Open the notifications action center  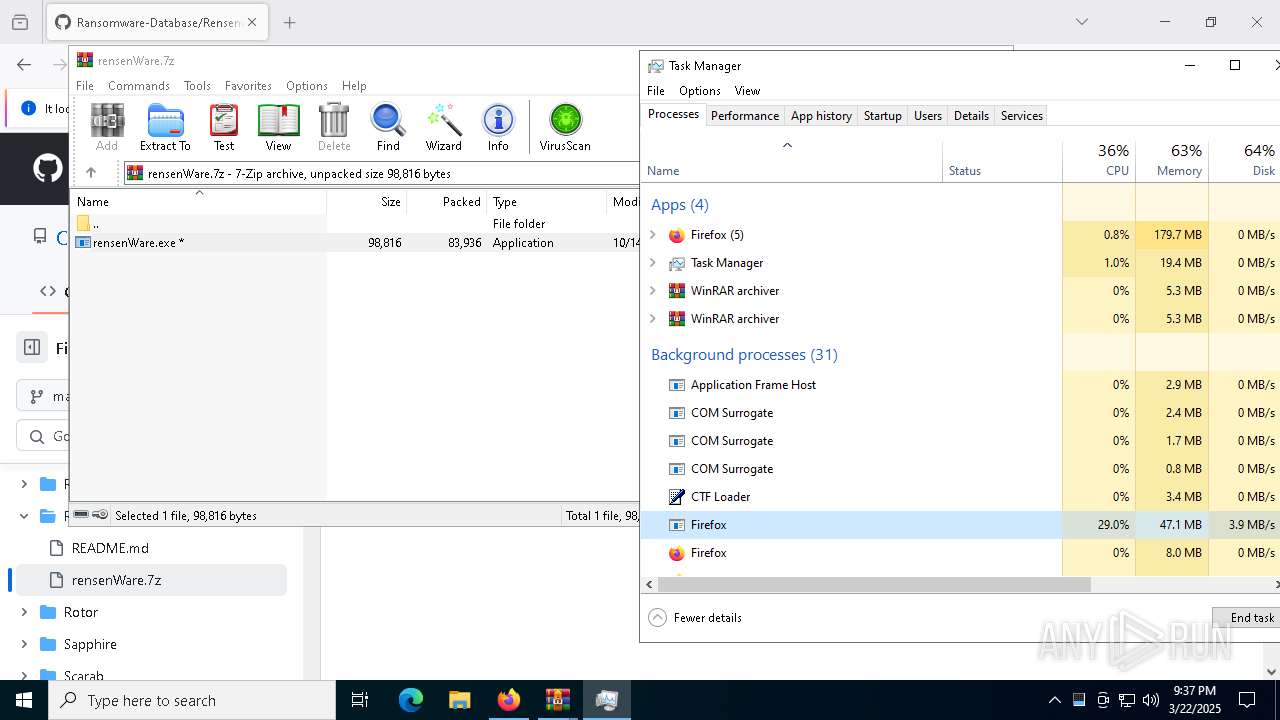pyautogui.click(x=1247, y=700)
